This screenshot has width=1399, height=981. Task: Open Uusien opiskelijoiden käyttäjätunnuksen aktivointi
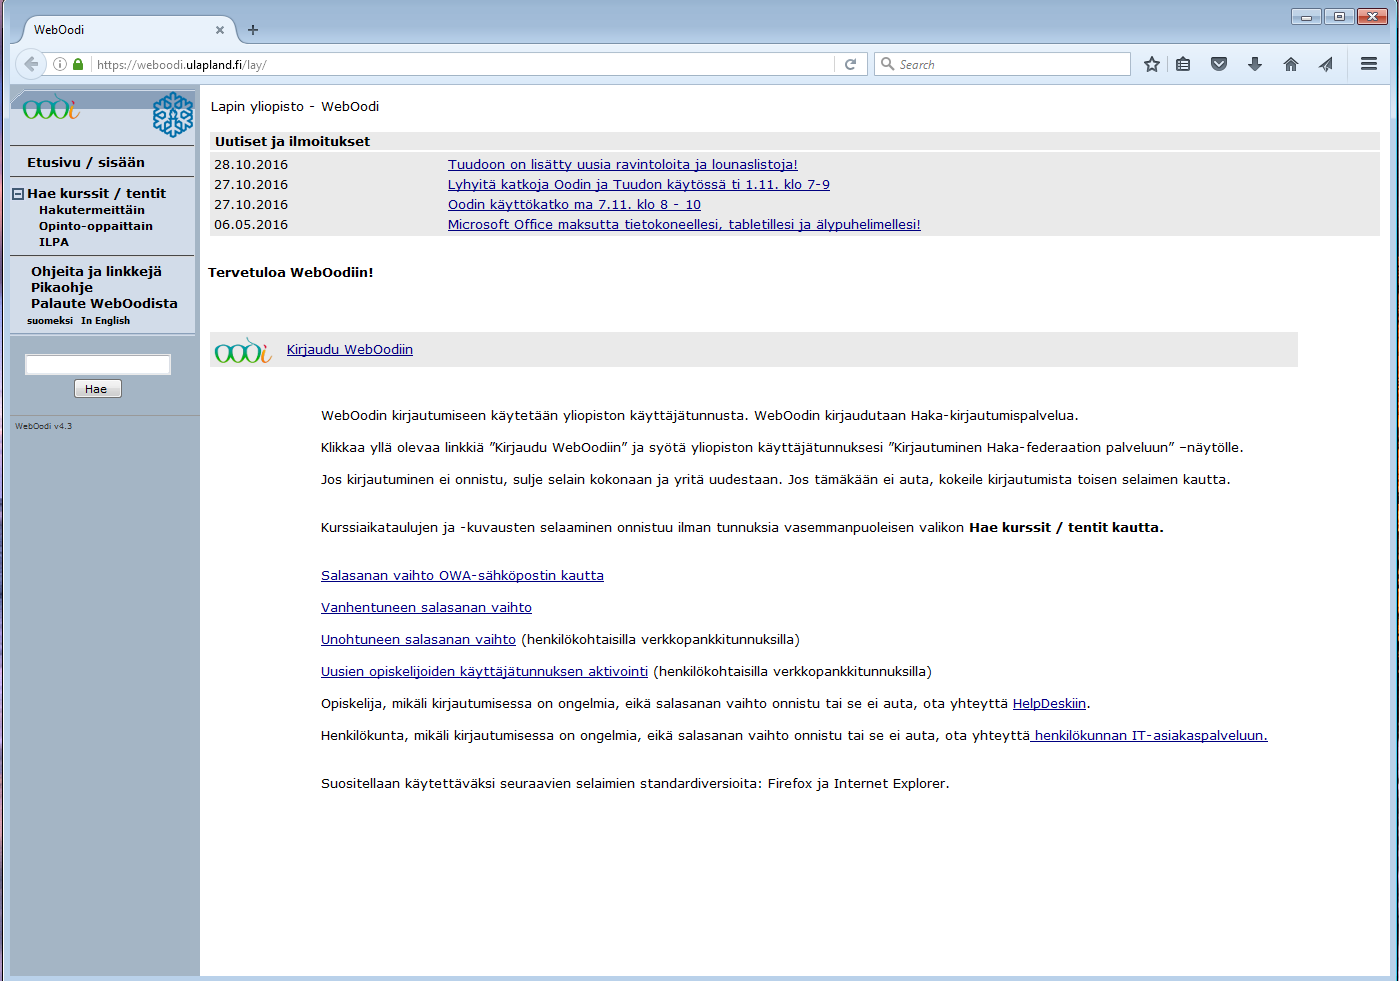pos(484,672)
